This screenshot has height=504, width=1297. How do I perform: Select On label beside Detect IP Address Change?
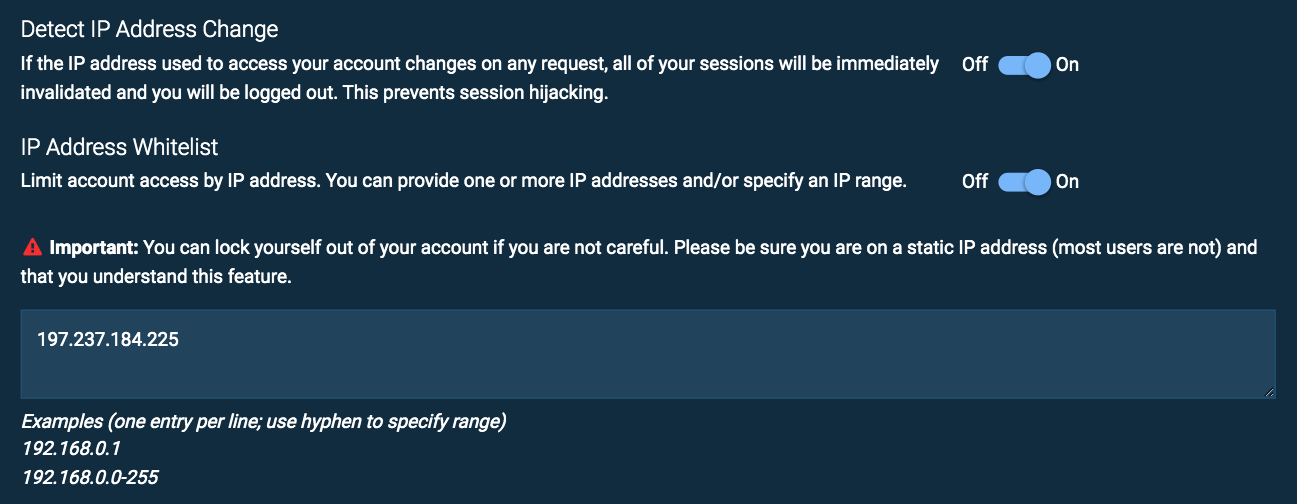click(1067, 65)
